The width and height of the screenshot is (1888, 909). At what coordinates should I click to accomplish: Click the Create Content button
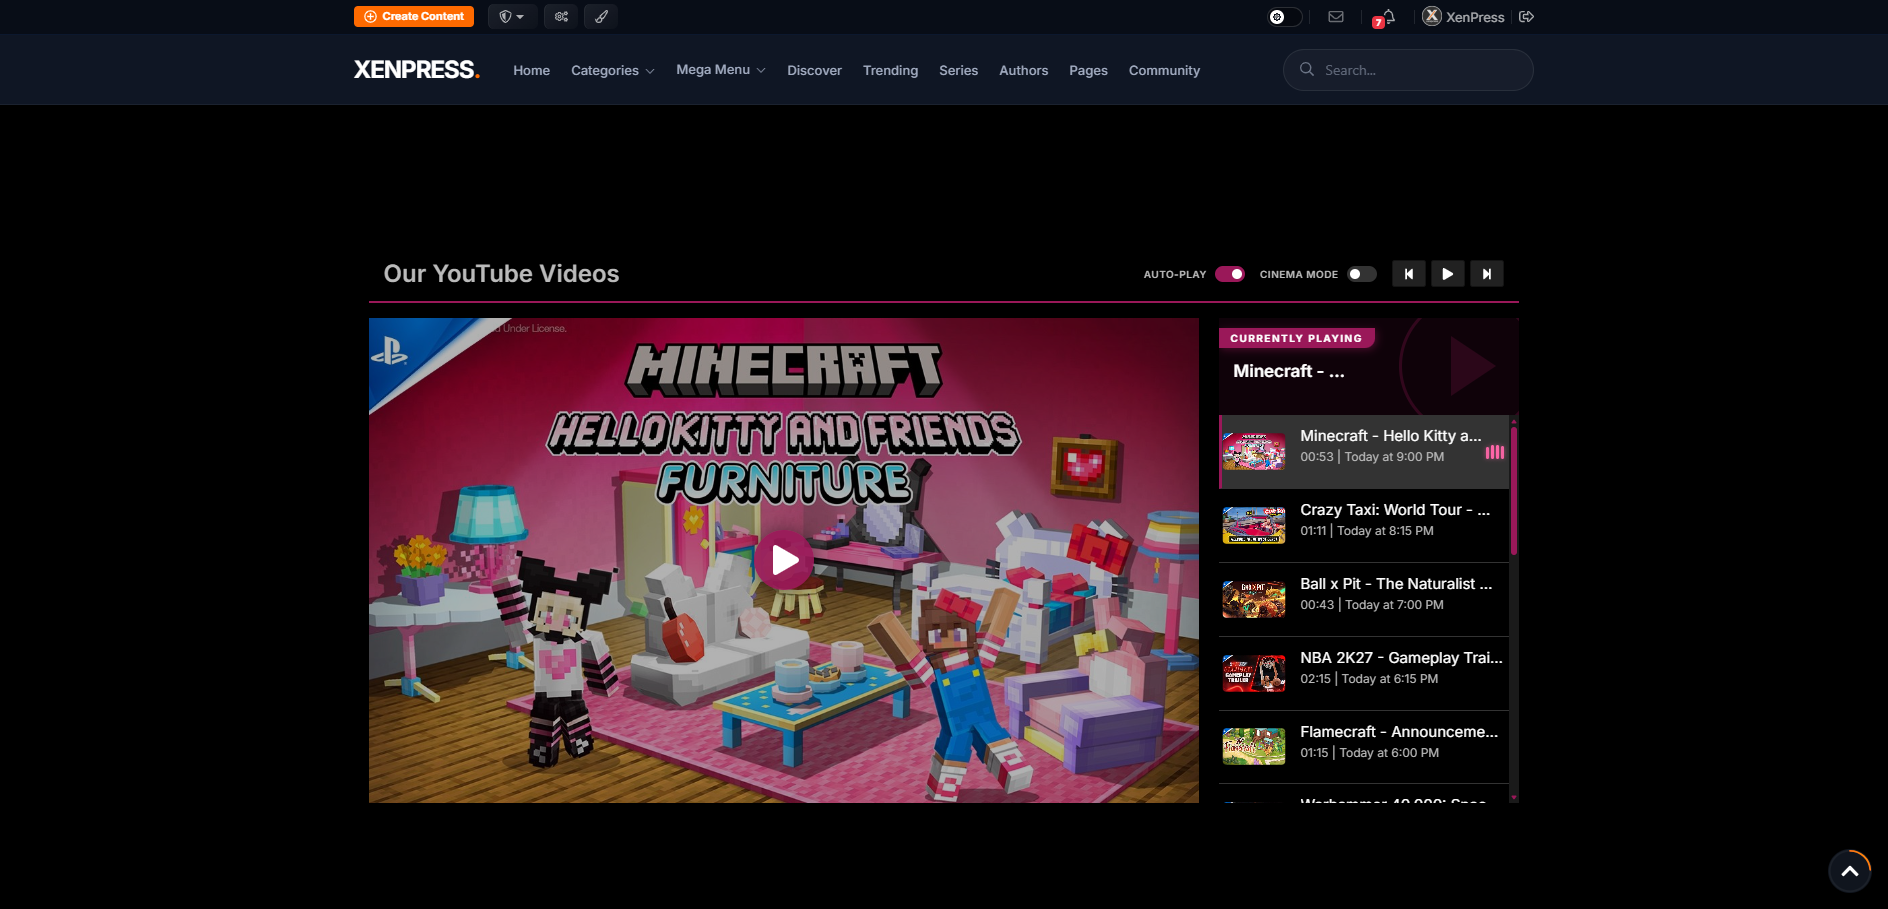(x=414, y=16)
